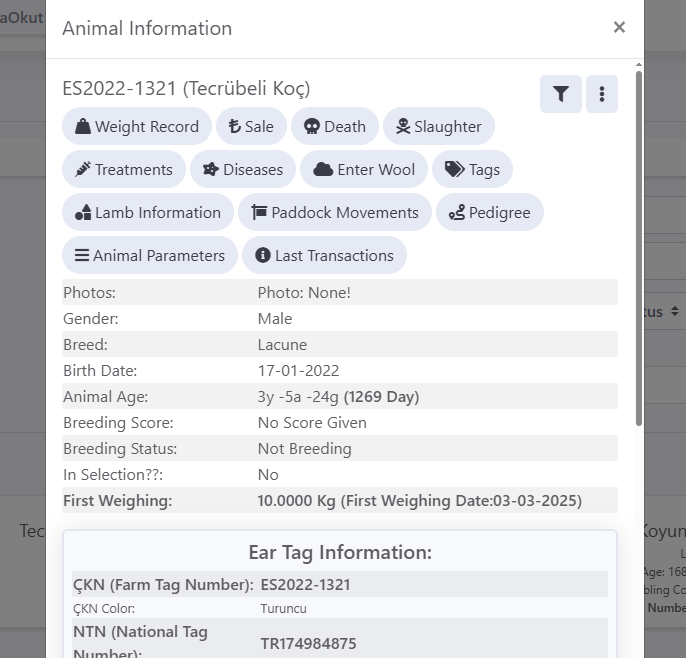
Task: Click the sort arrows in background table header
Action: [x=675, y=312]
